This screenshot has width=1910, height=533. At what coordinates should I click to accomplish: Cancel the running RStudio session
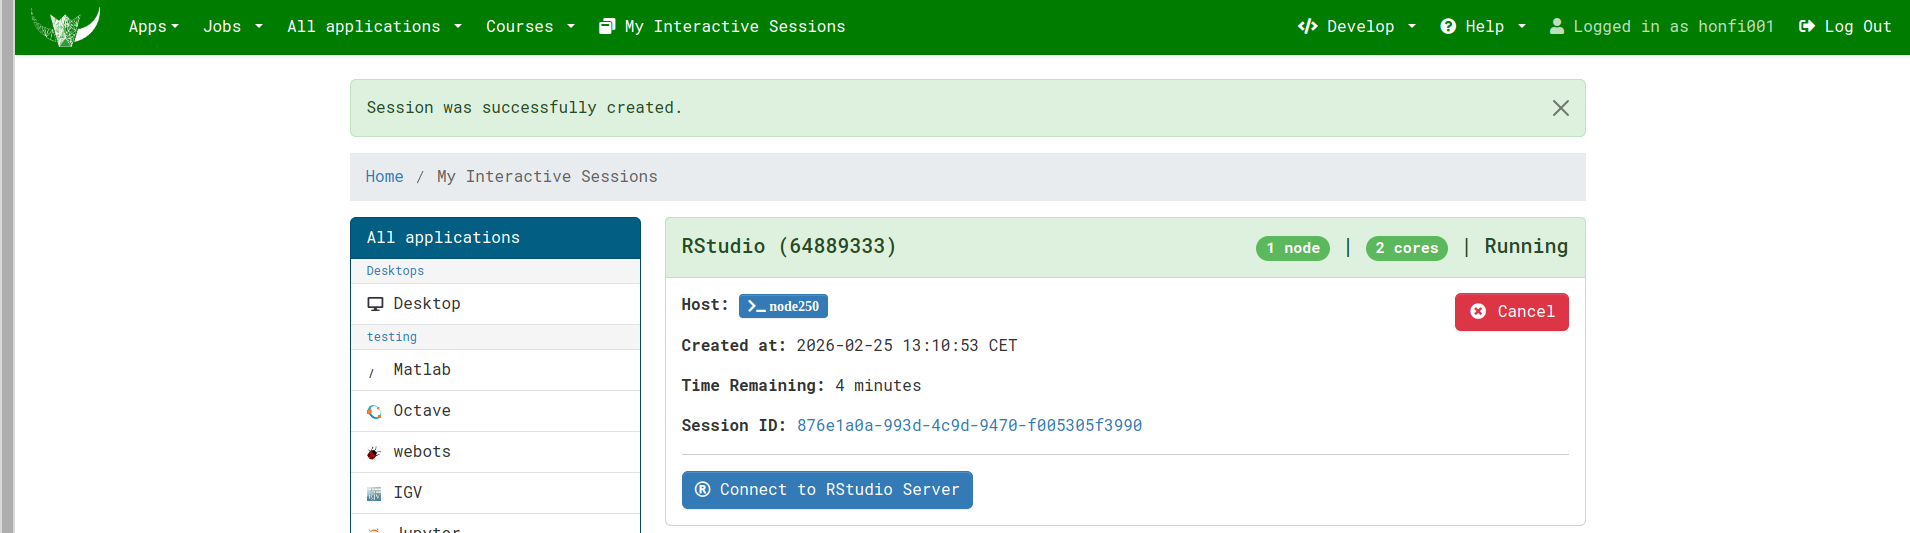click(x=1511, y=312)
